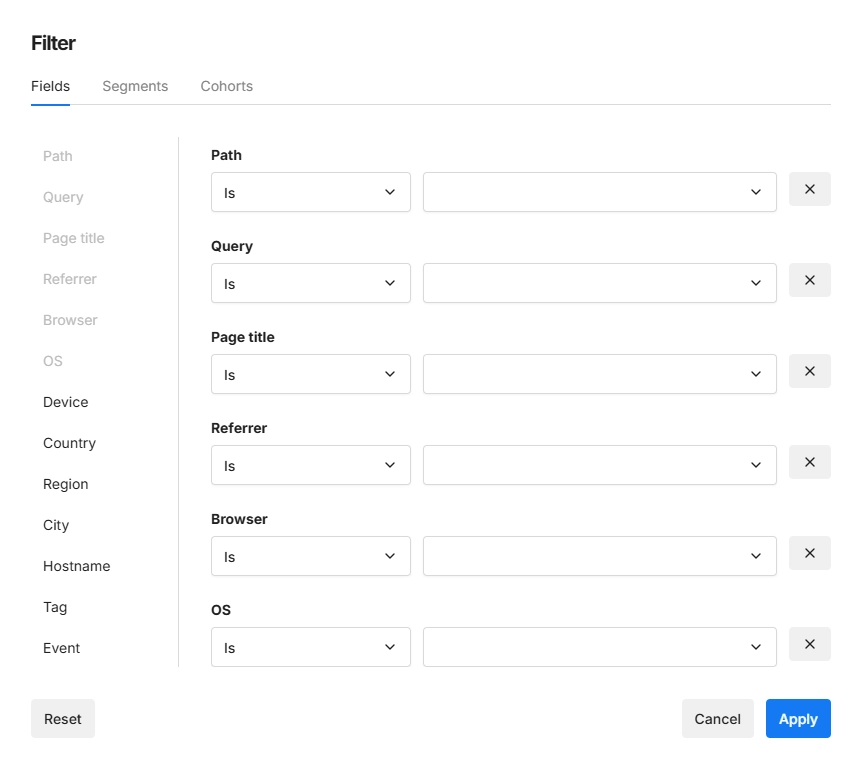The width and height of the screenshot is (862, 766).
Task: Remove the Browser filter row
Action: (809, 553)
